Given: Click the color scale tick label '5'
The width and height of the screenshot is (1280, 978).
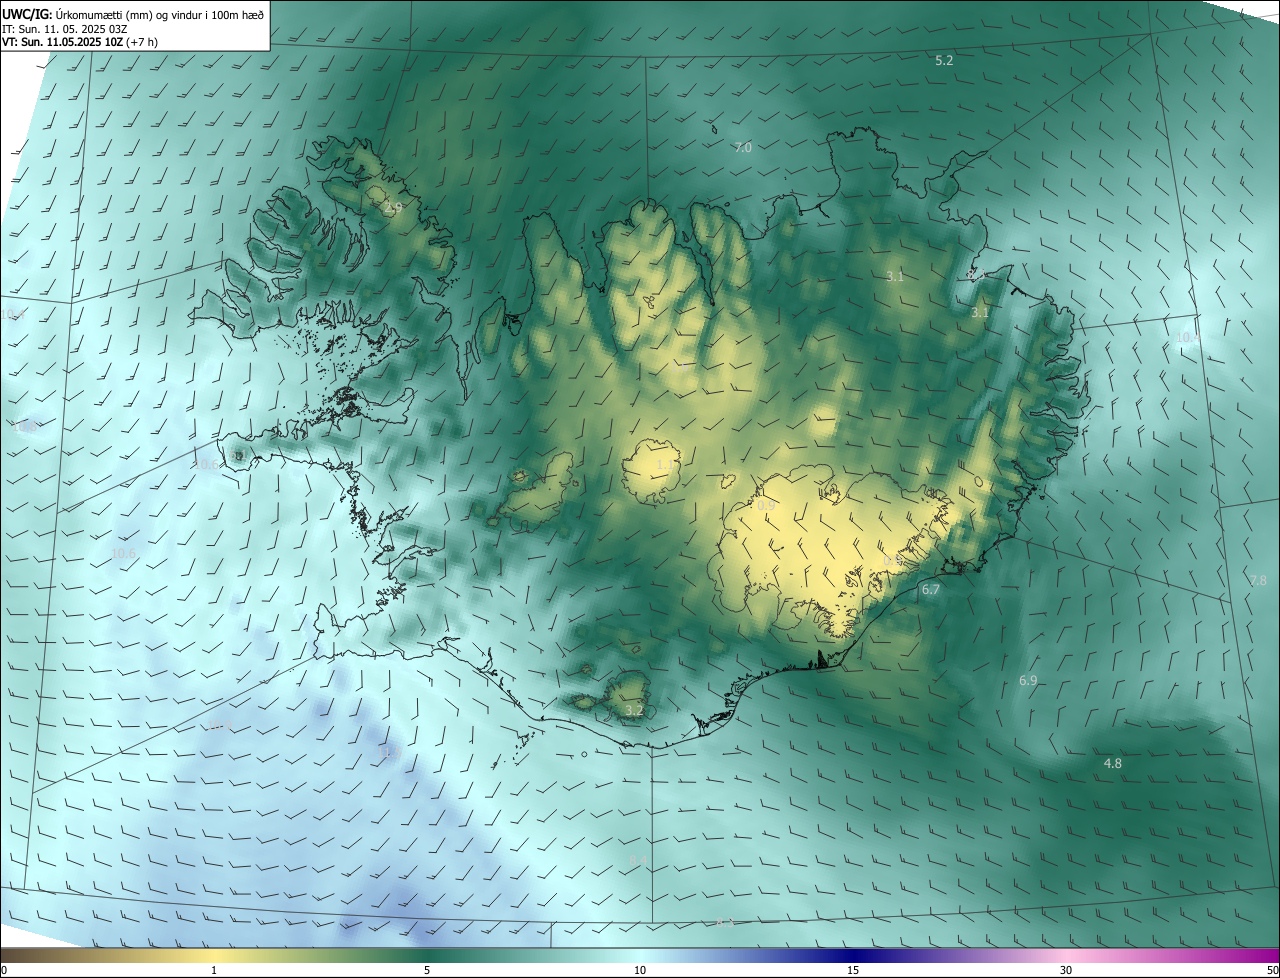Looking at the screenshot, I should [x=427, y=970].
